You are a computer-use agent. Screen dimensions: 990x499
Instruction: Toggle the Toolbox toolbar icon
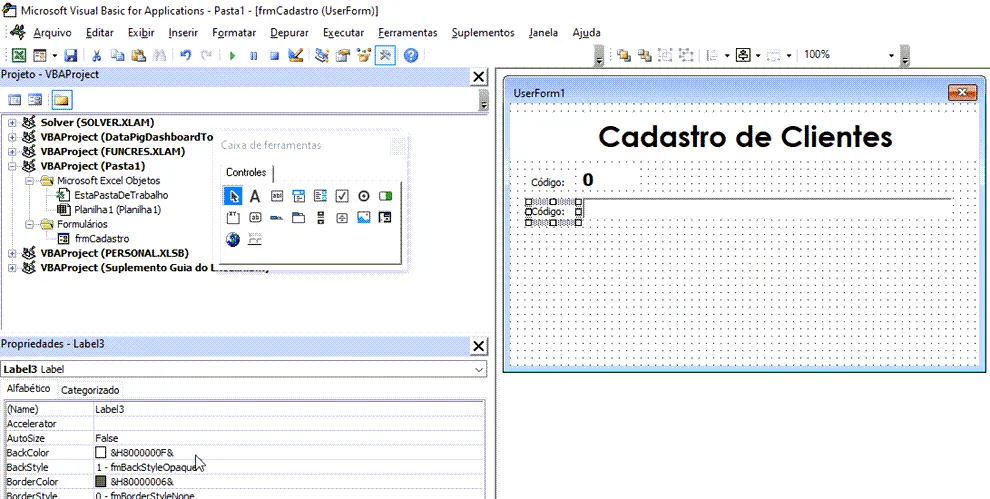[x=385, y=56]
